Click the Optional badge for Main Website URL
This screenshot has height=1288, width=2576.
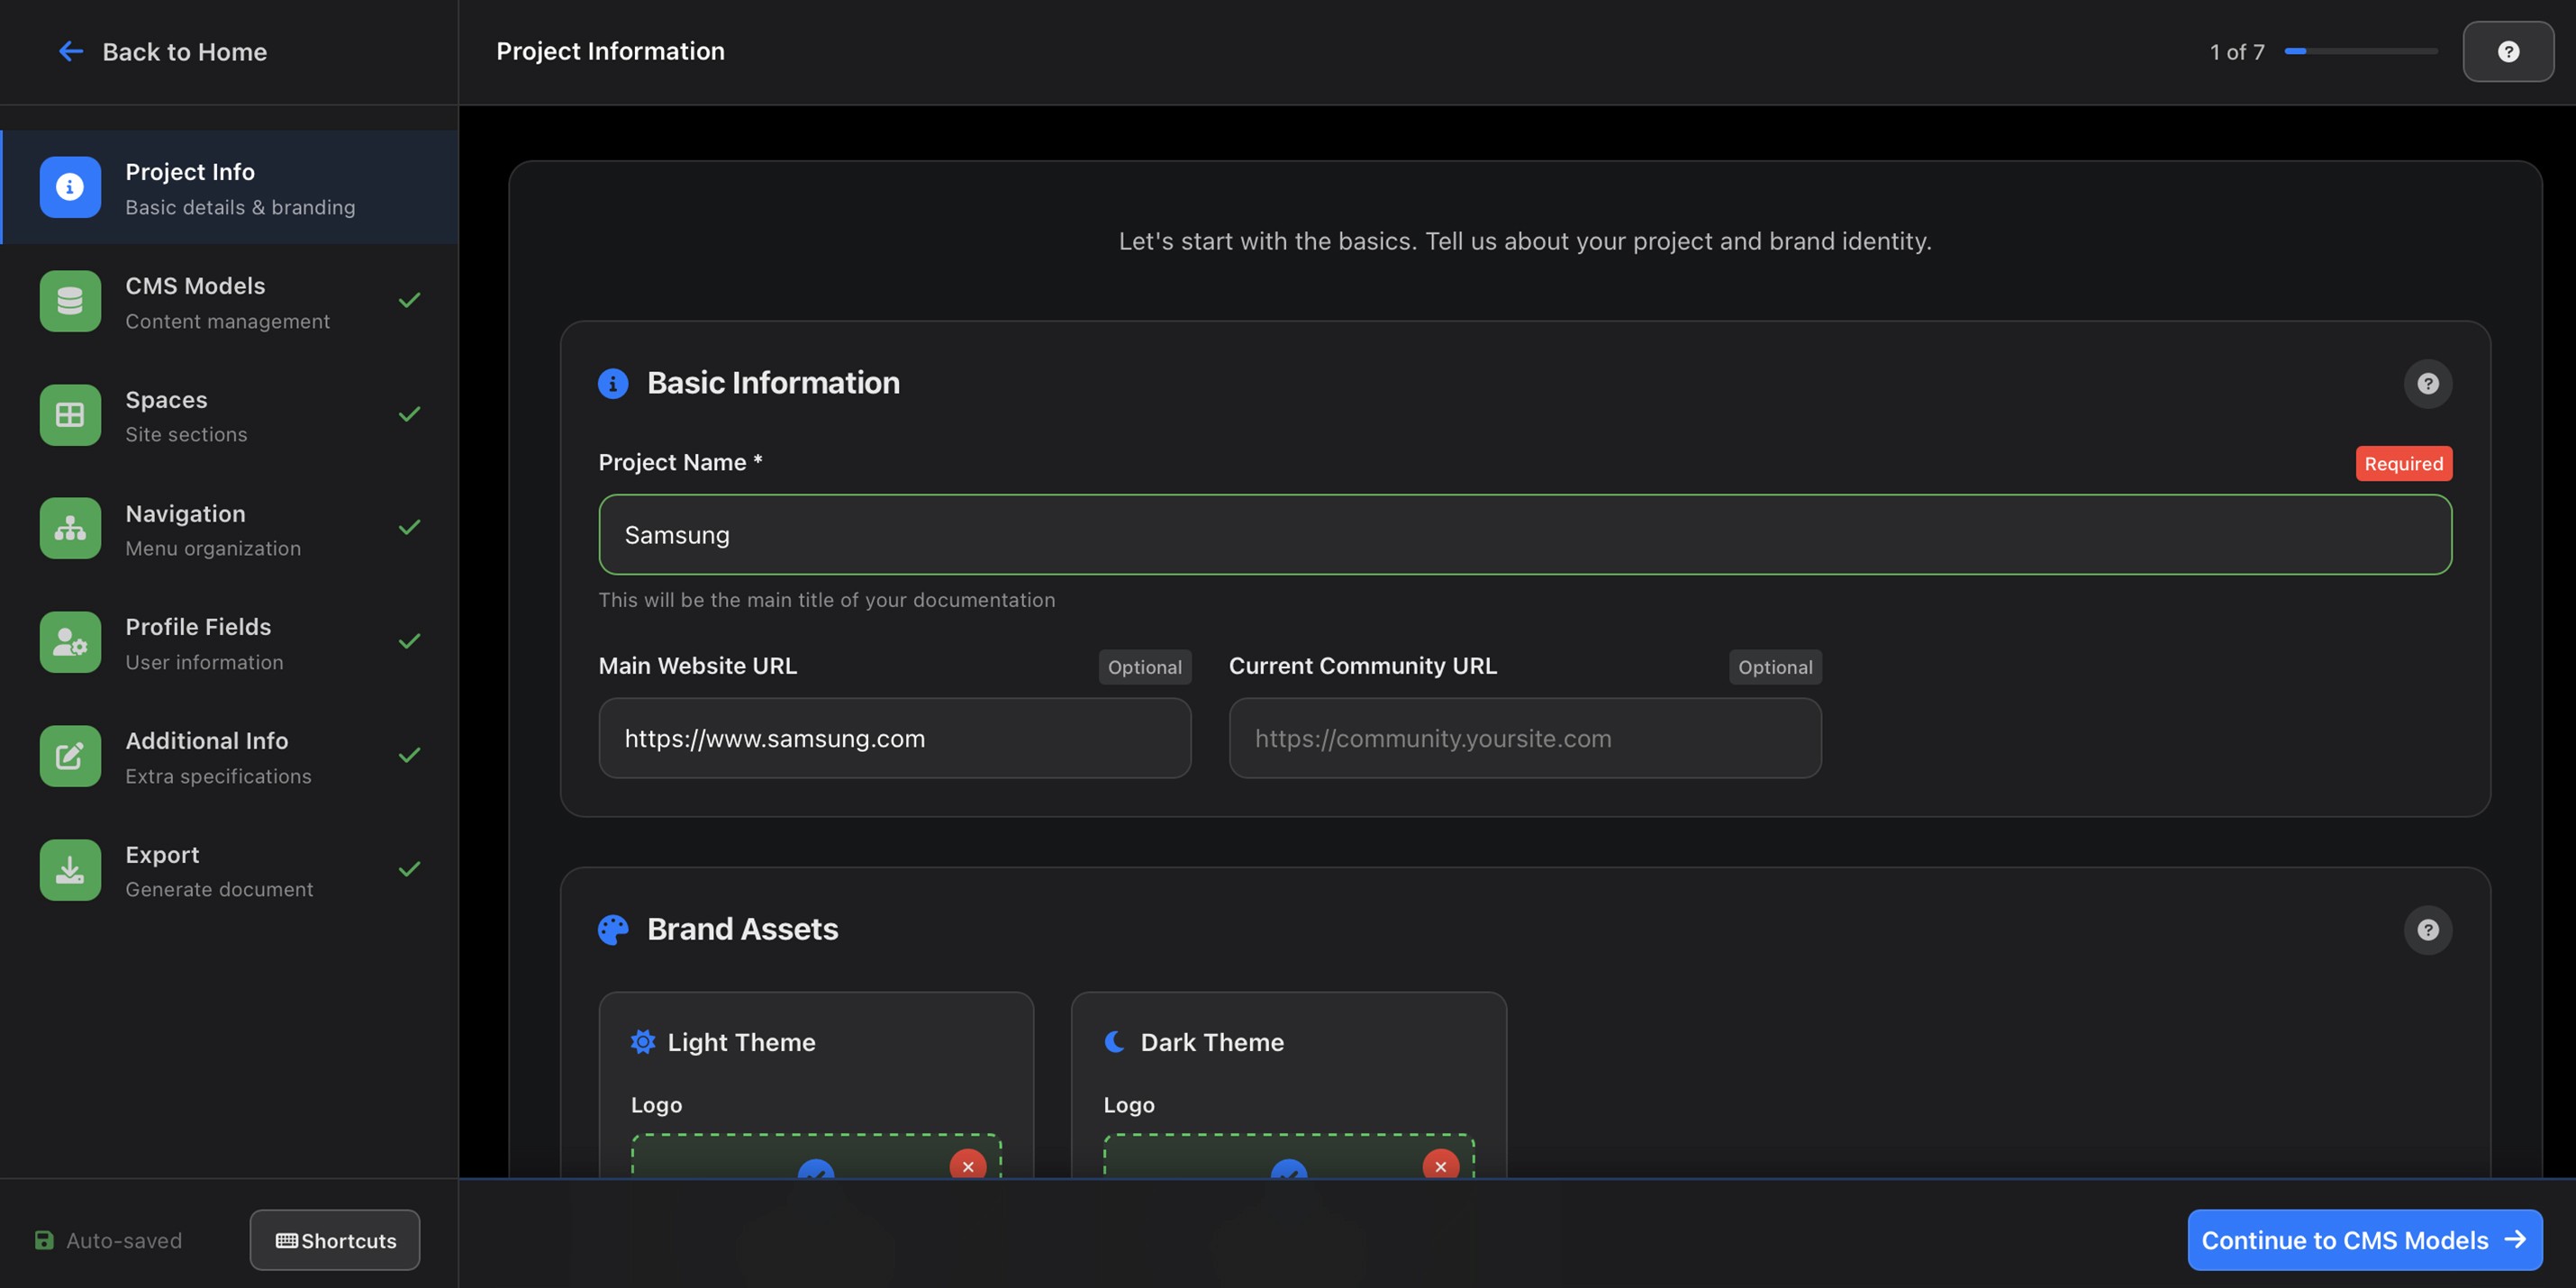tap(1145, 667)
